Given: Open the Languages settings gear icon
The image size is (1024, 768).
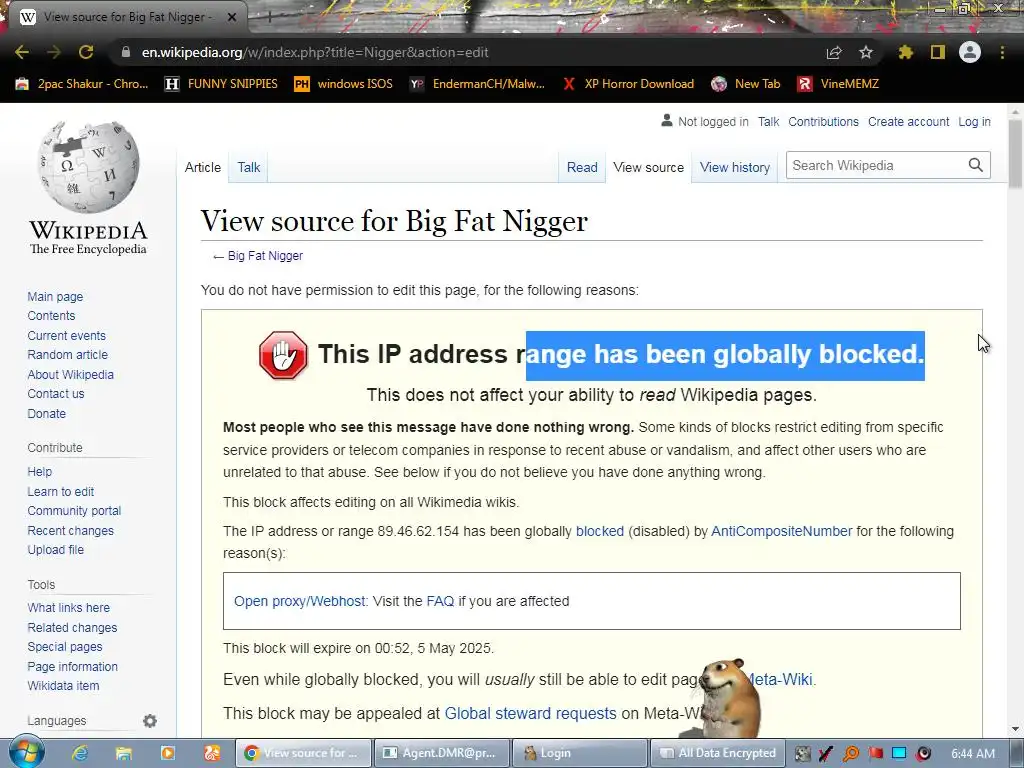Looking at the screenshot, I should (x=150, y=721).
